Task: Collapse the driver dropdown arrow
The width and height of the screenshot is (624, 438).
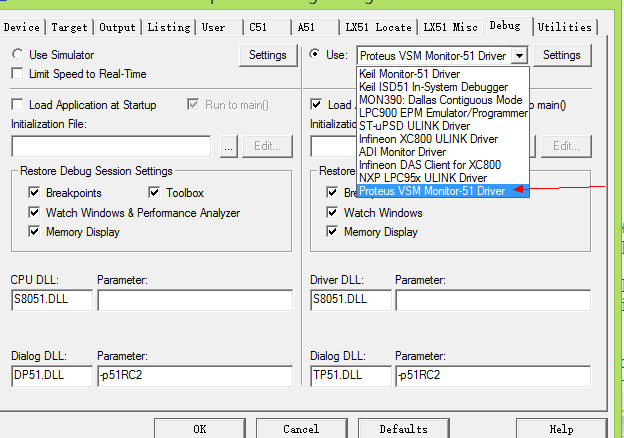Action: tap(519, 55)
